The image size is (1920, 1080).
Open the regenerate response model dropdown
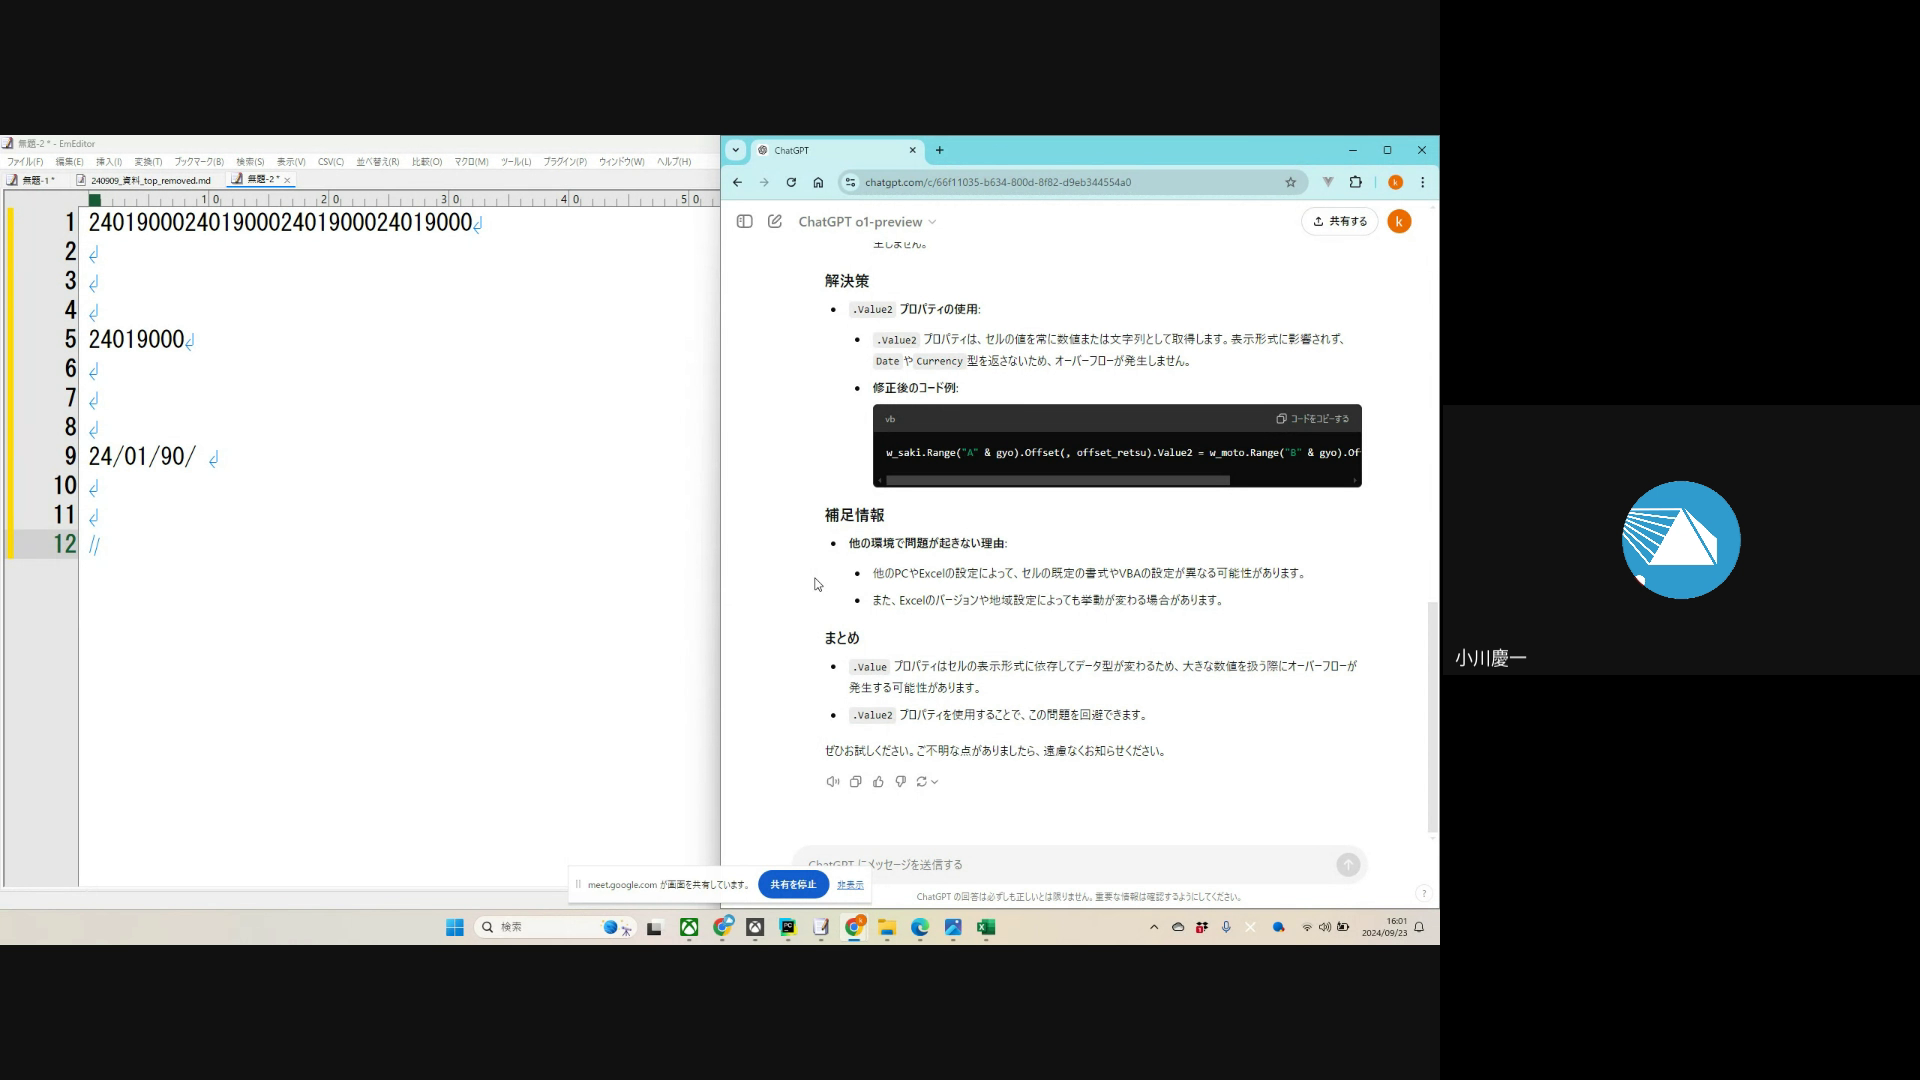click(927, 782)
